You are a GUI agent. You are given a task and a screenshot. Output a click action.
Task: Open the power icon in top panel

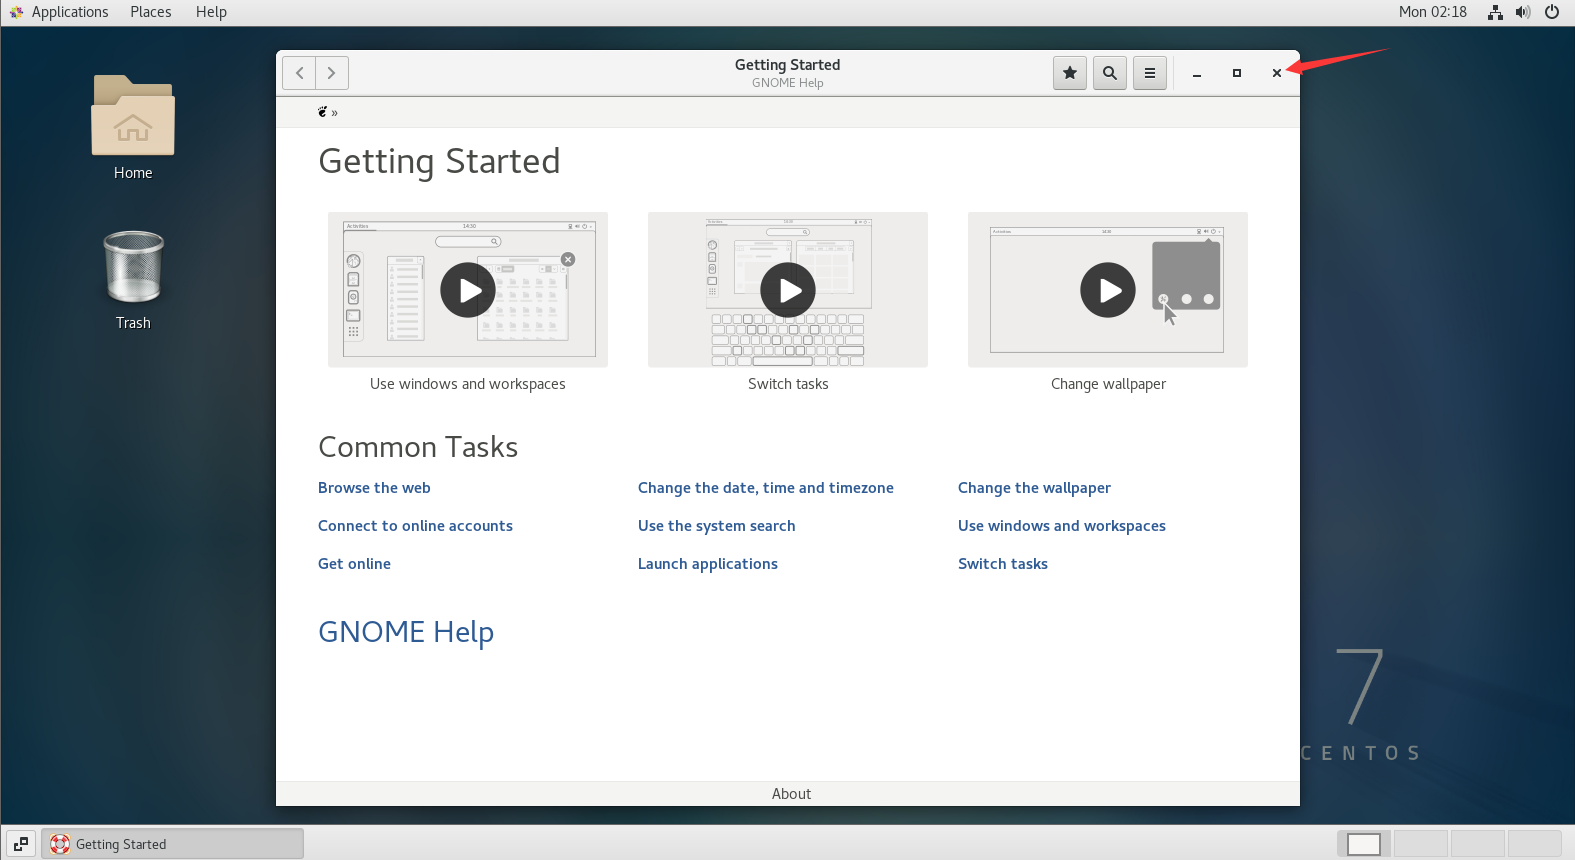1552,12
